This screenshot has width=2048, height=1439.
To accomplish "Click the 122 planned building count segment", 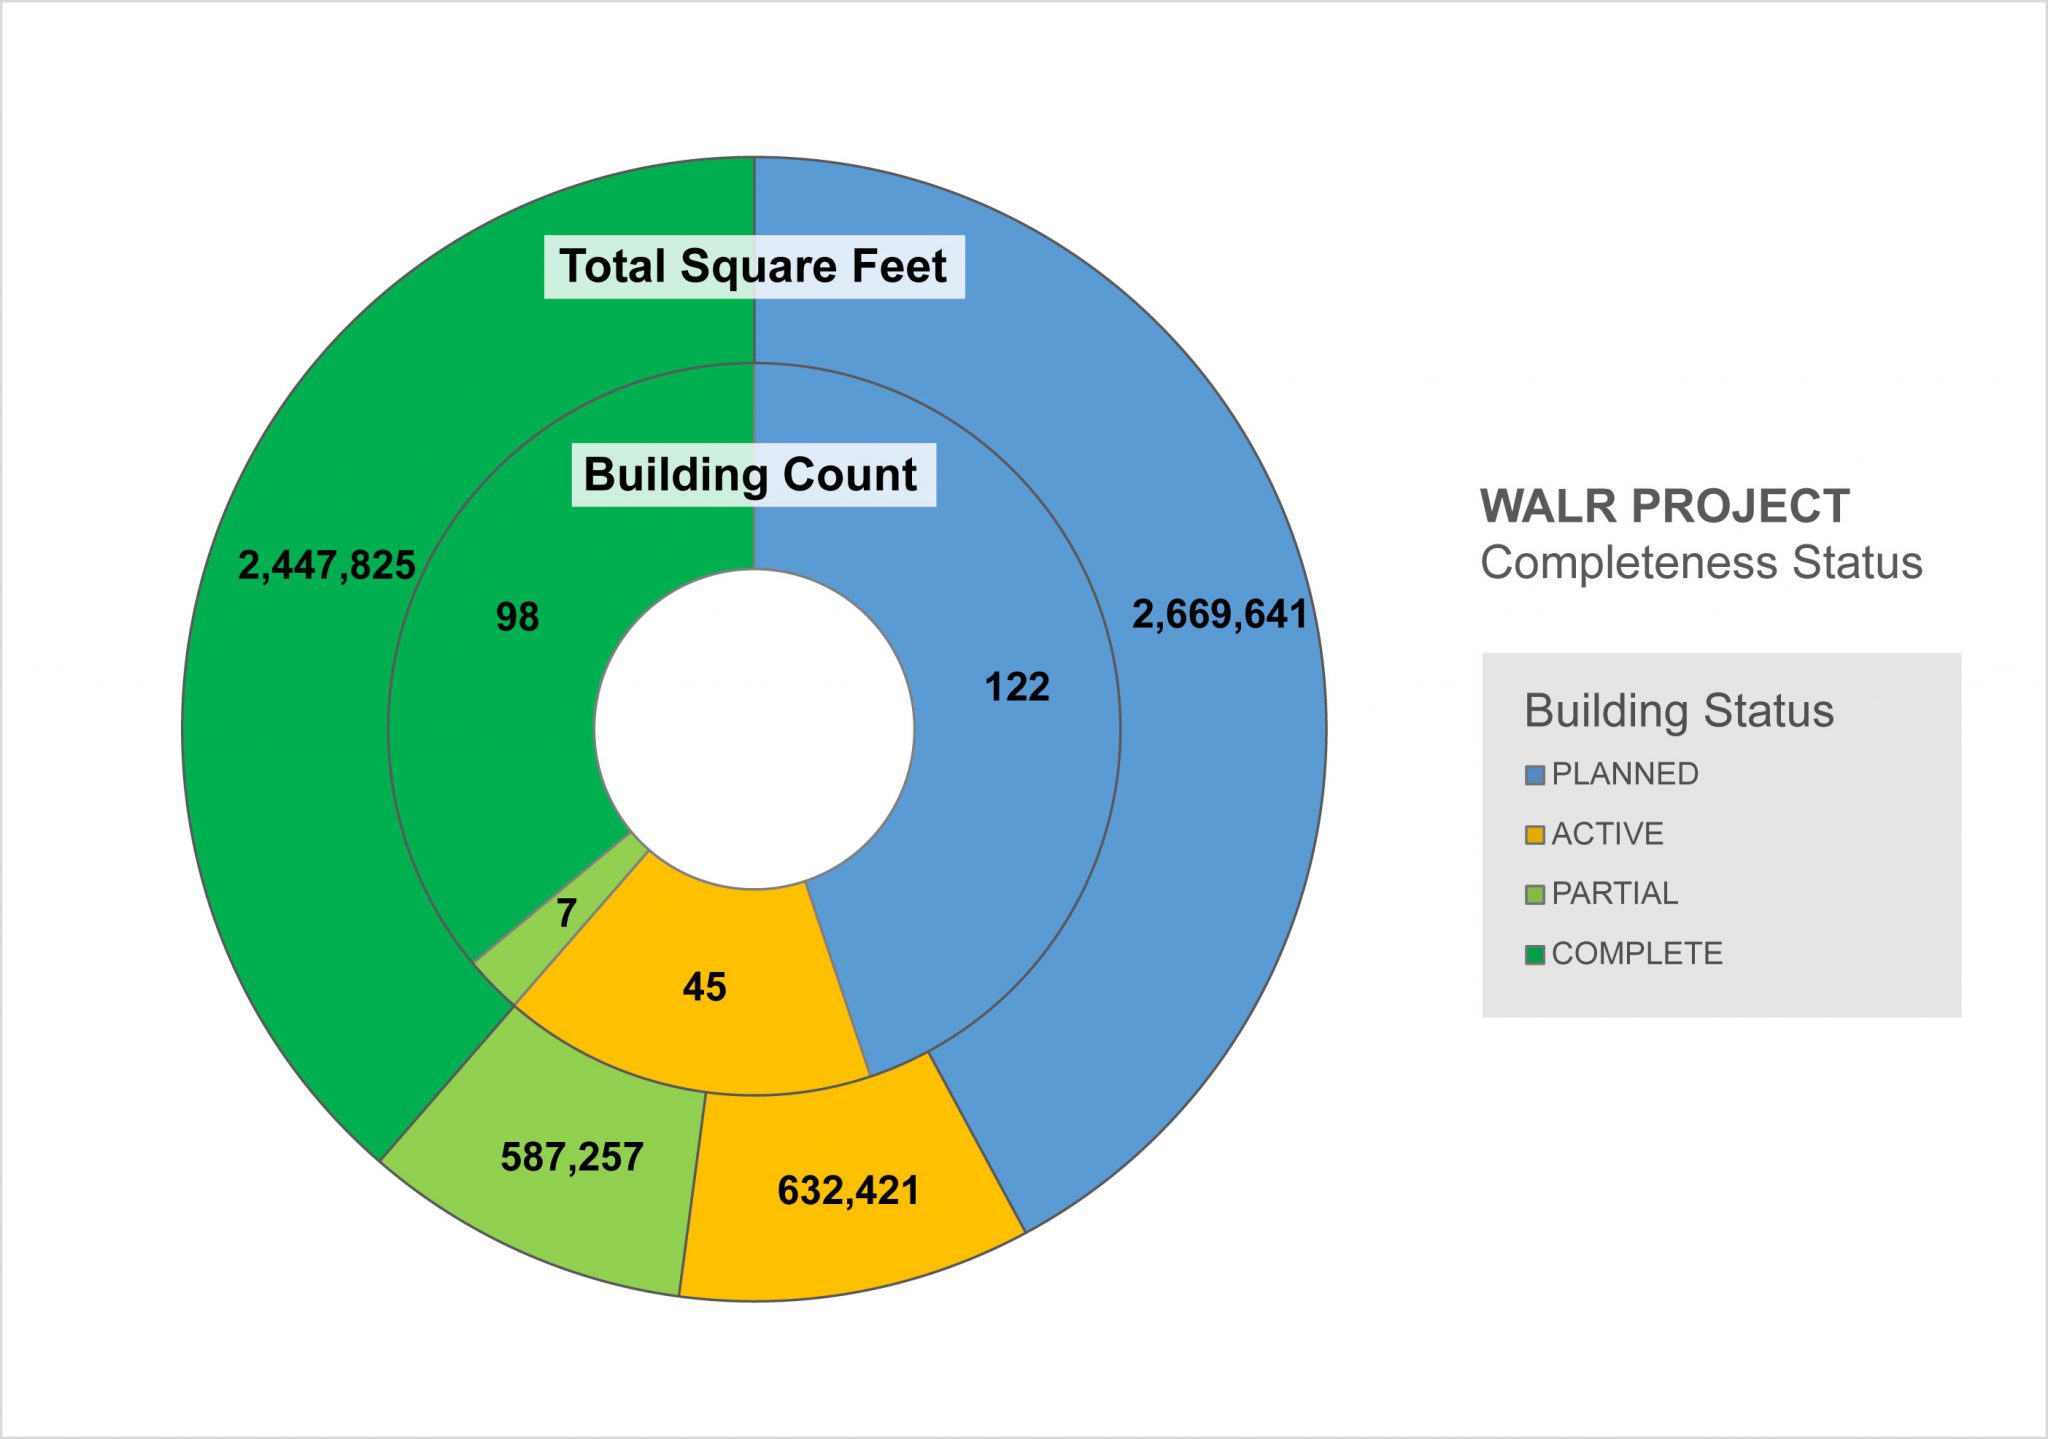I will 1017,687.
